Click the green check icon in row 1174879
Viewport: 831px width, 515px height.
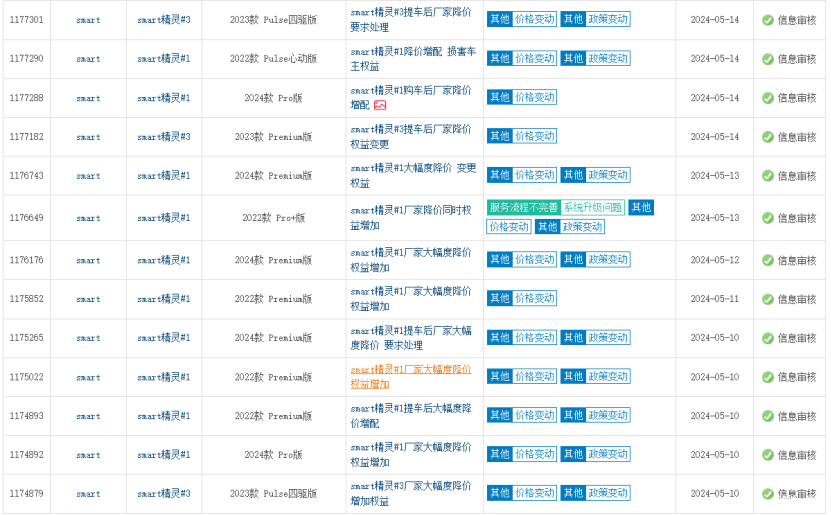coord(767,494)
